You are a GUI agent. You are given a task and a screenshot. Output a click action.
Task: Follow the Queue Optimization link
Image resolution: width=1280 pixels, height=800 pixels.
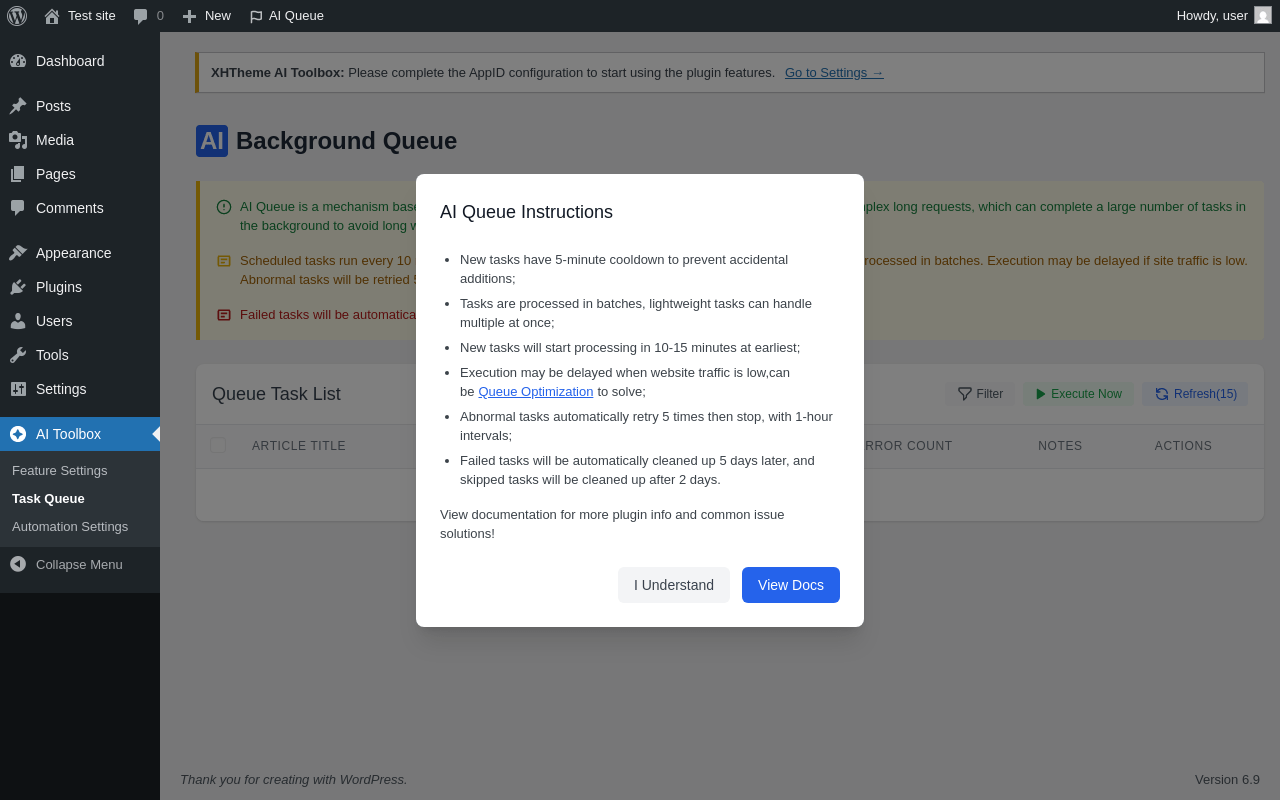pos(536,392)
